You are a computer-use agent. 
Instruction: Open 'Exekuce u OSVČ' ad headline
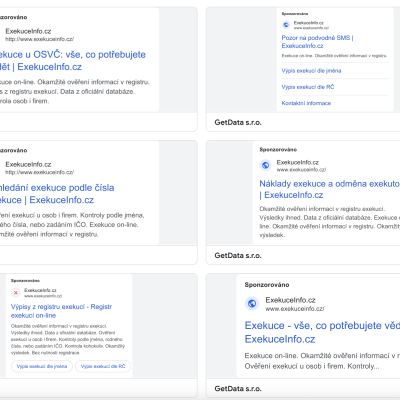[x=73, y=61]
